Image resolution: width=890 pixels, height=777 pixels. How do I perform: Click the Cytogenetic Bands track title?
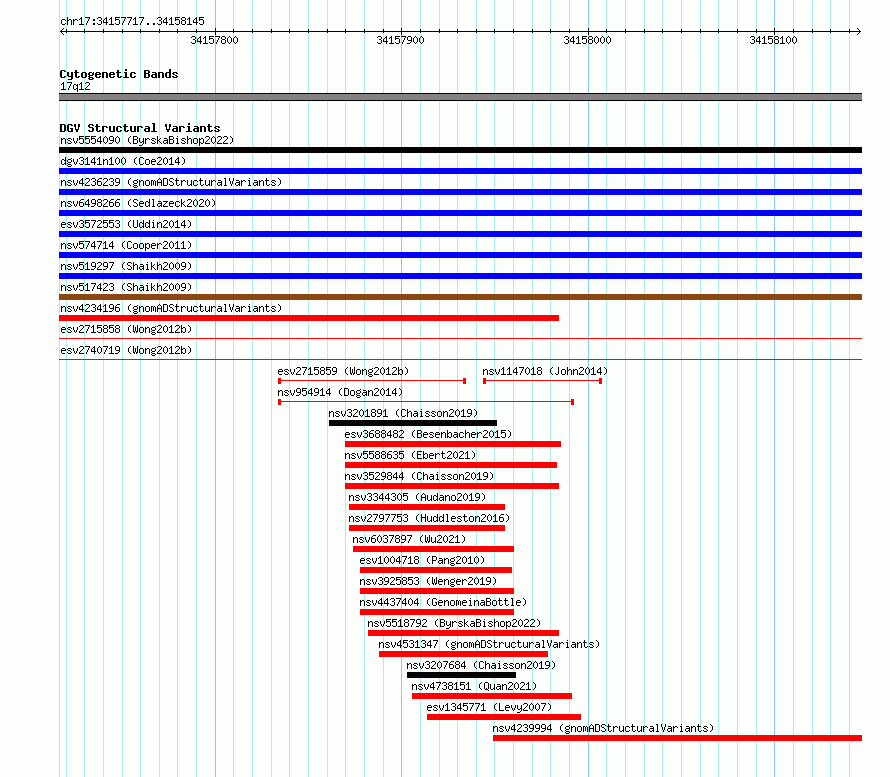coord(119,74)
